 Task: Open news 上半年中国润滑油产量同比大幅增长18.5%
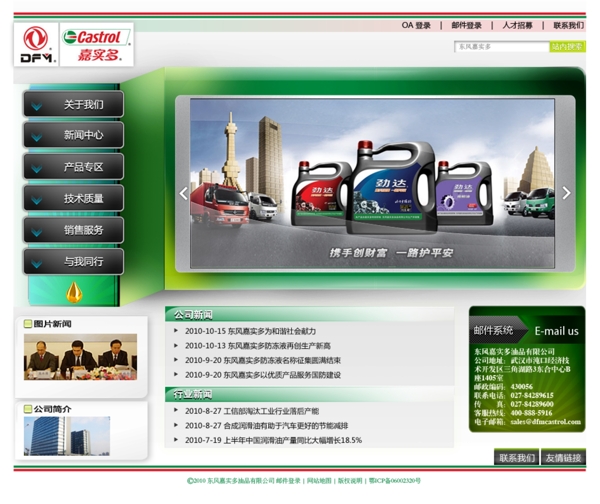(292, 440)
